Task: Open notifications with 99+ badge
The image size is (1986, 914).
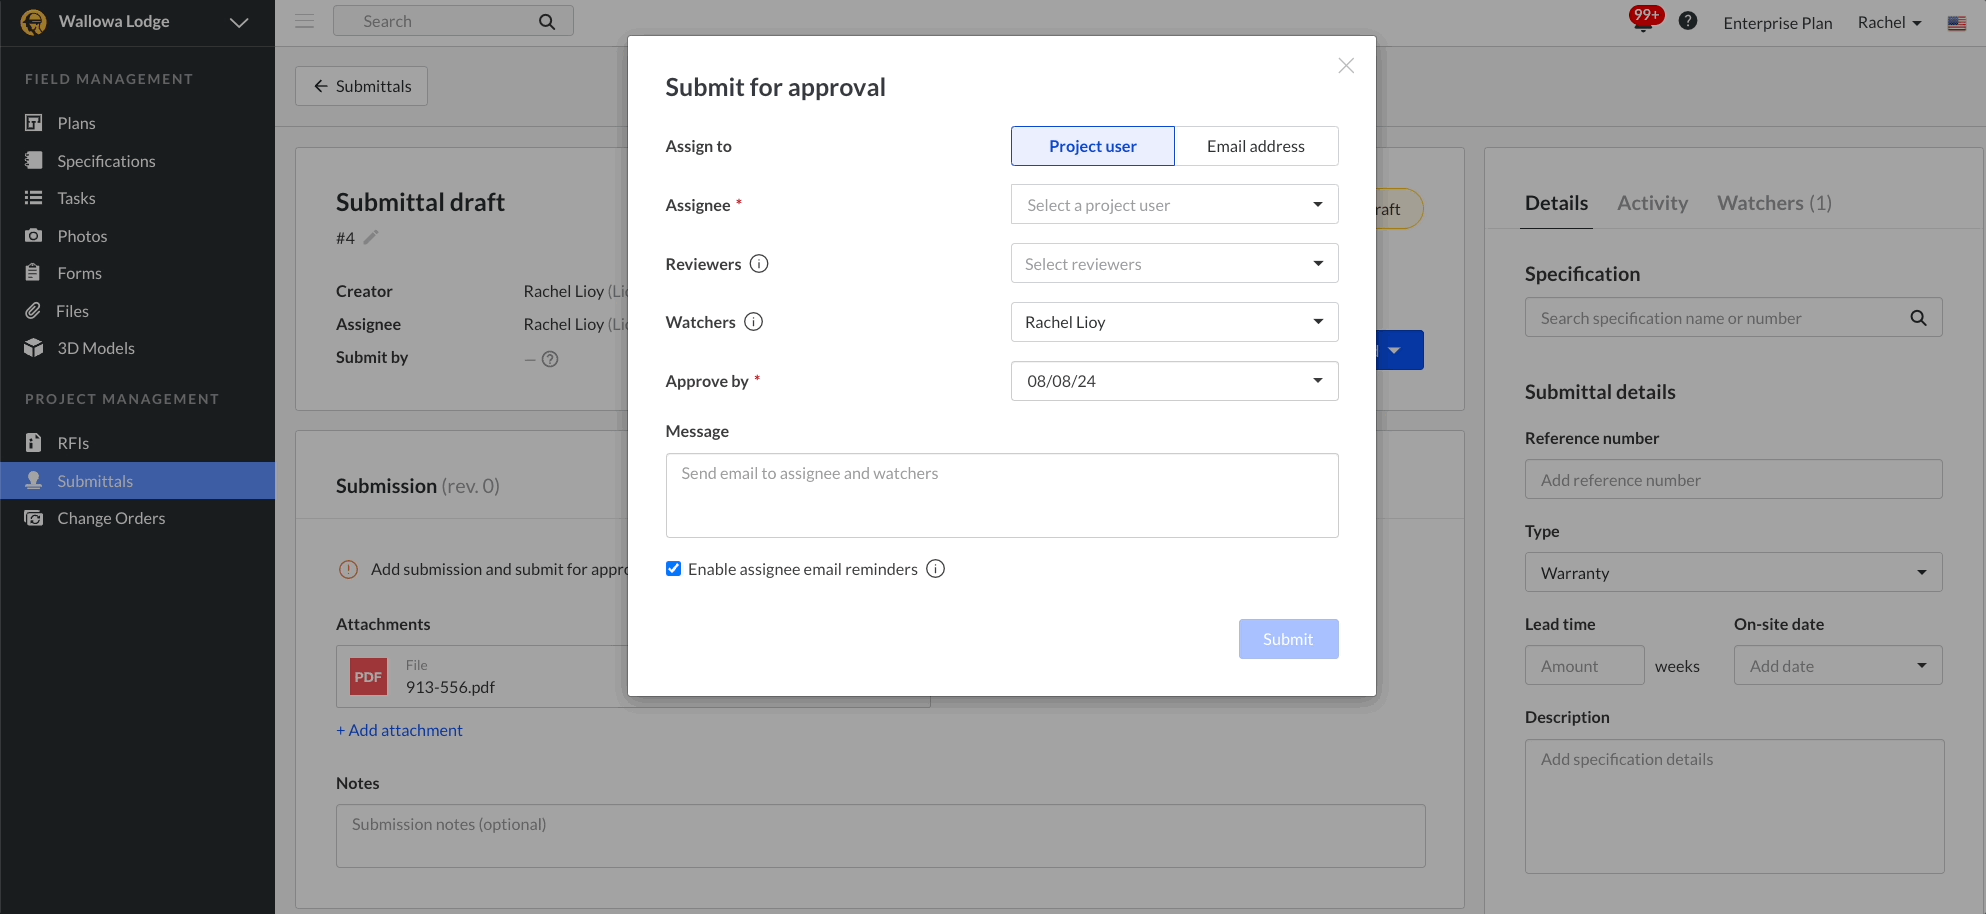Action: pos(1643,21)
